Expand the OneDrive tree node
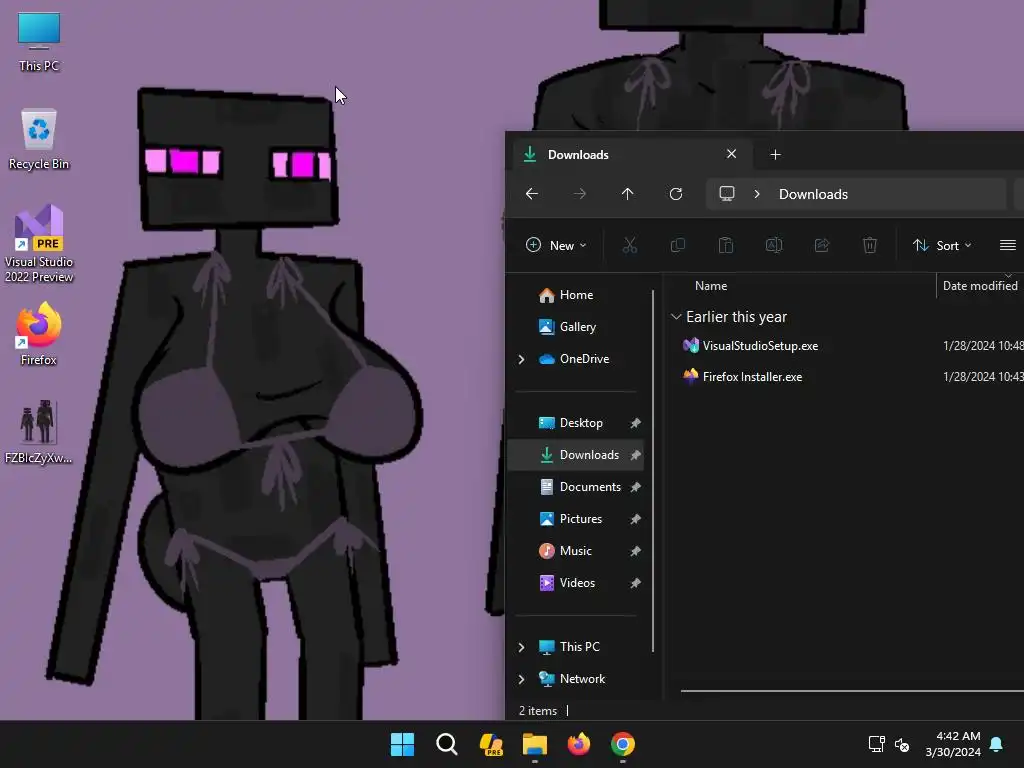1024x768 pixels. point(521,359)
